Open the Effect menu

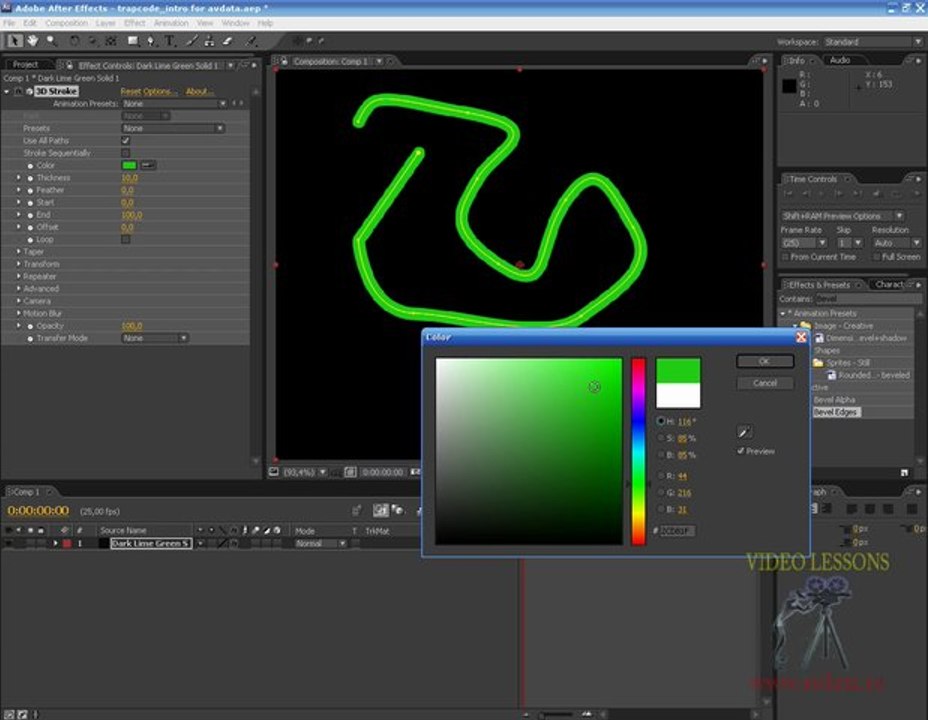[134, 23]
